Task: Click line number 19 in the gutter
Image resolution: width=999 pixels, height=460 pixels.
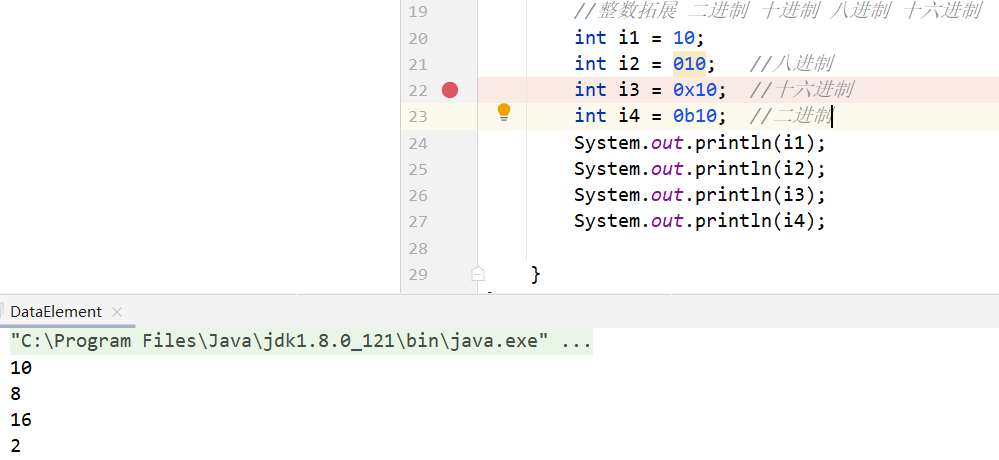Action: (x=418, y=11)
